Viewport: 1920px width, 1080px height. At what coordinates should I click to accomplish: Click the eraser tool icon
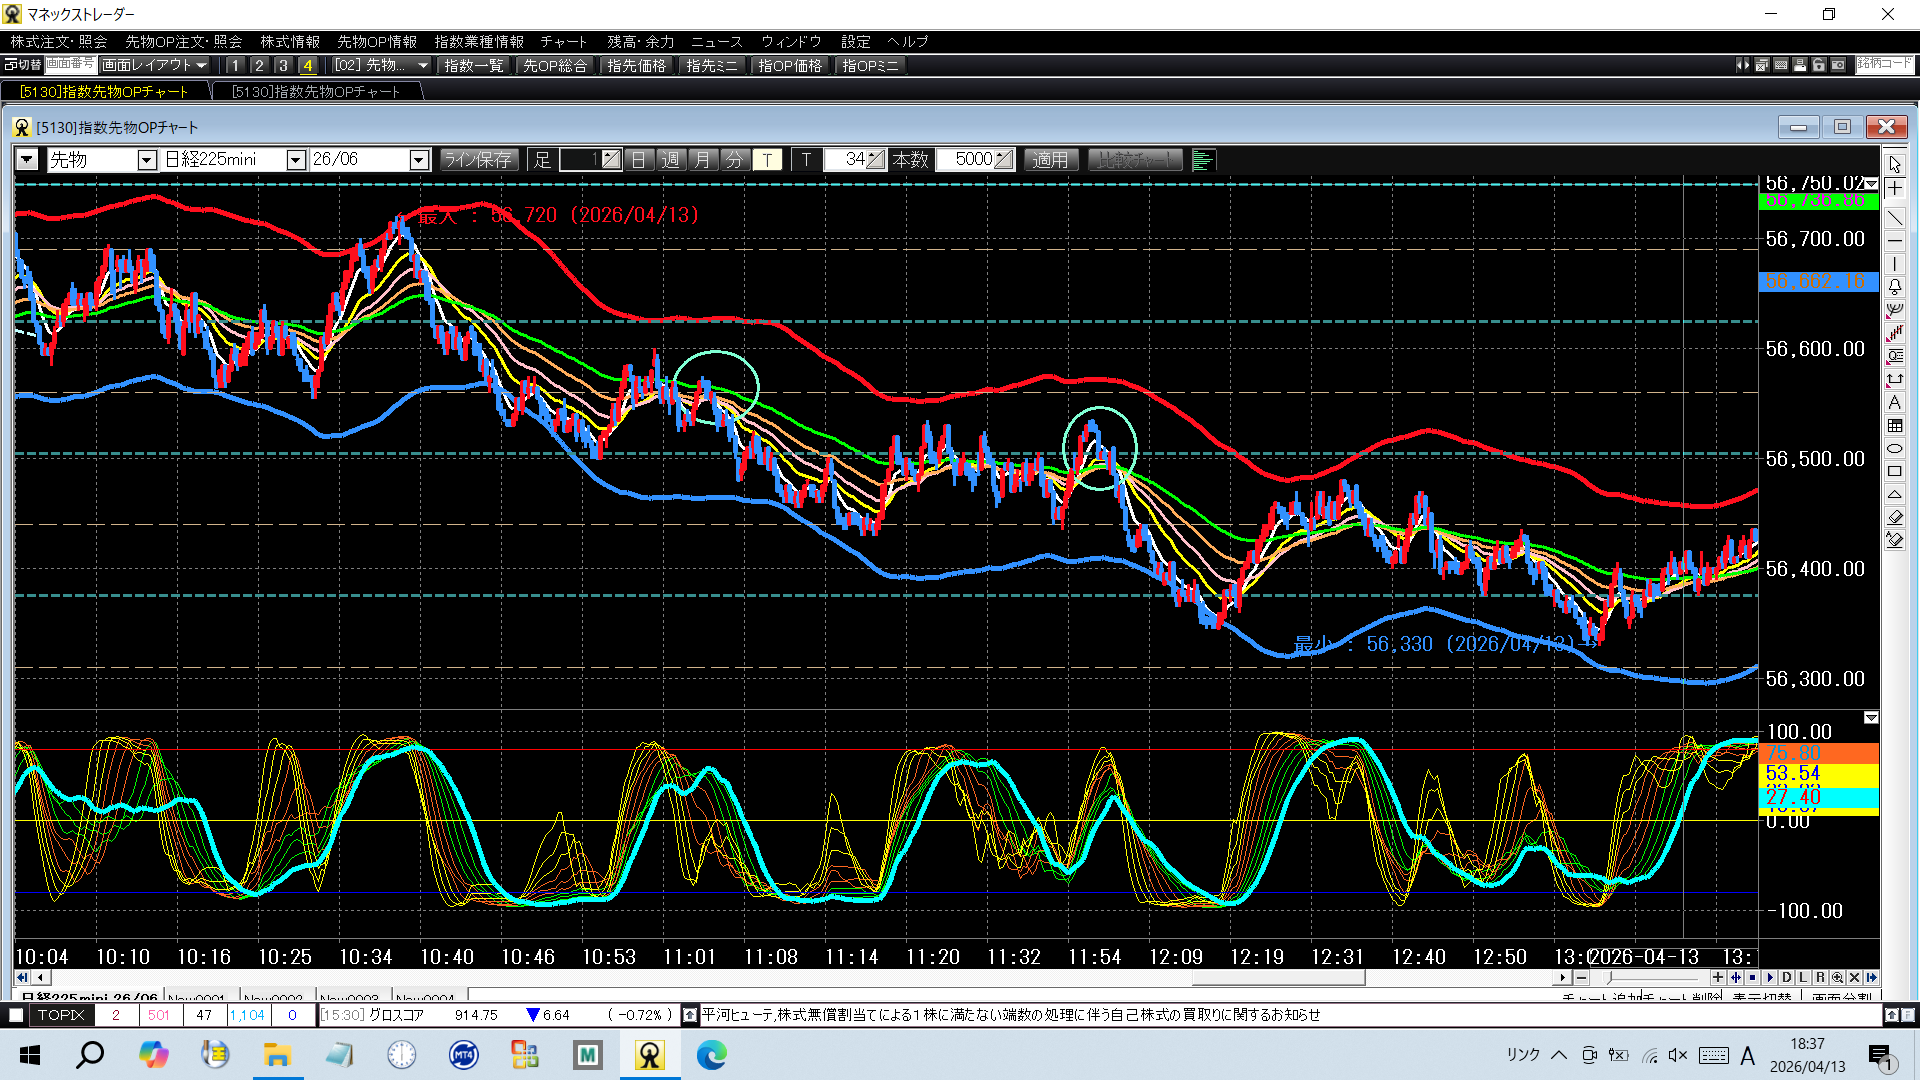pos(1895,517)
